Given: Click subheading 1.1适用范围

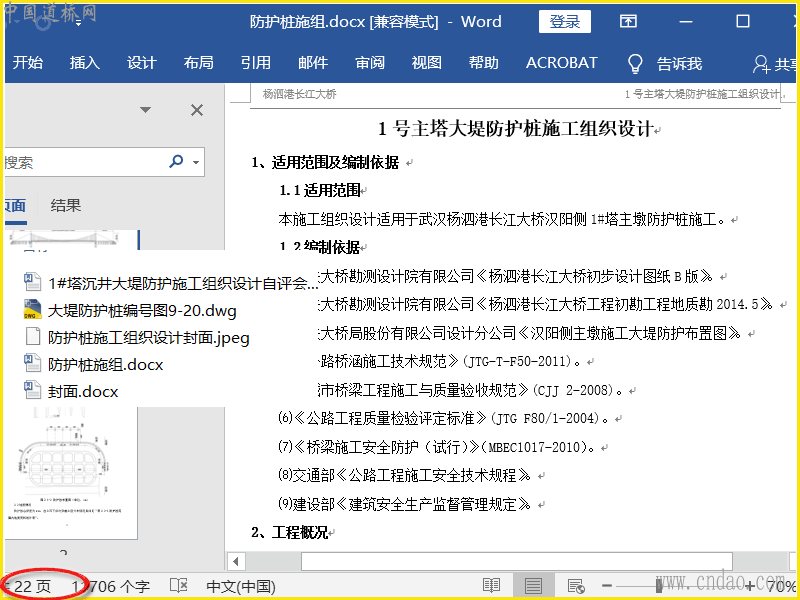Looking at the screenshot, I should point(320,190).
